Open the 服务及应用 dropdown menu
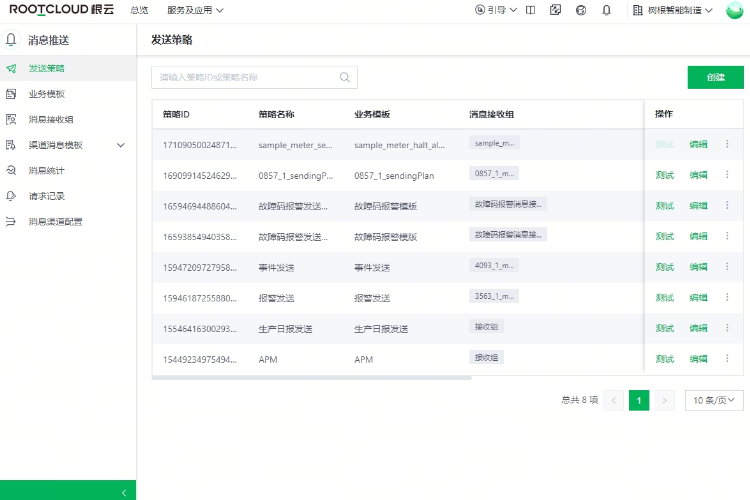 [x=195, y=10]
